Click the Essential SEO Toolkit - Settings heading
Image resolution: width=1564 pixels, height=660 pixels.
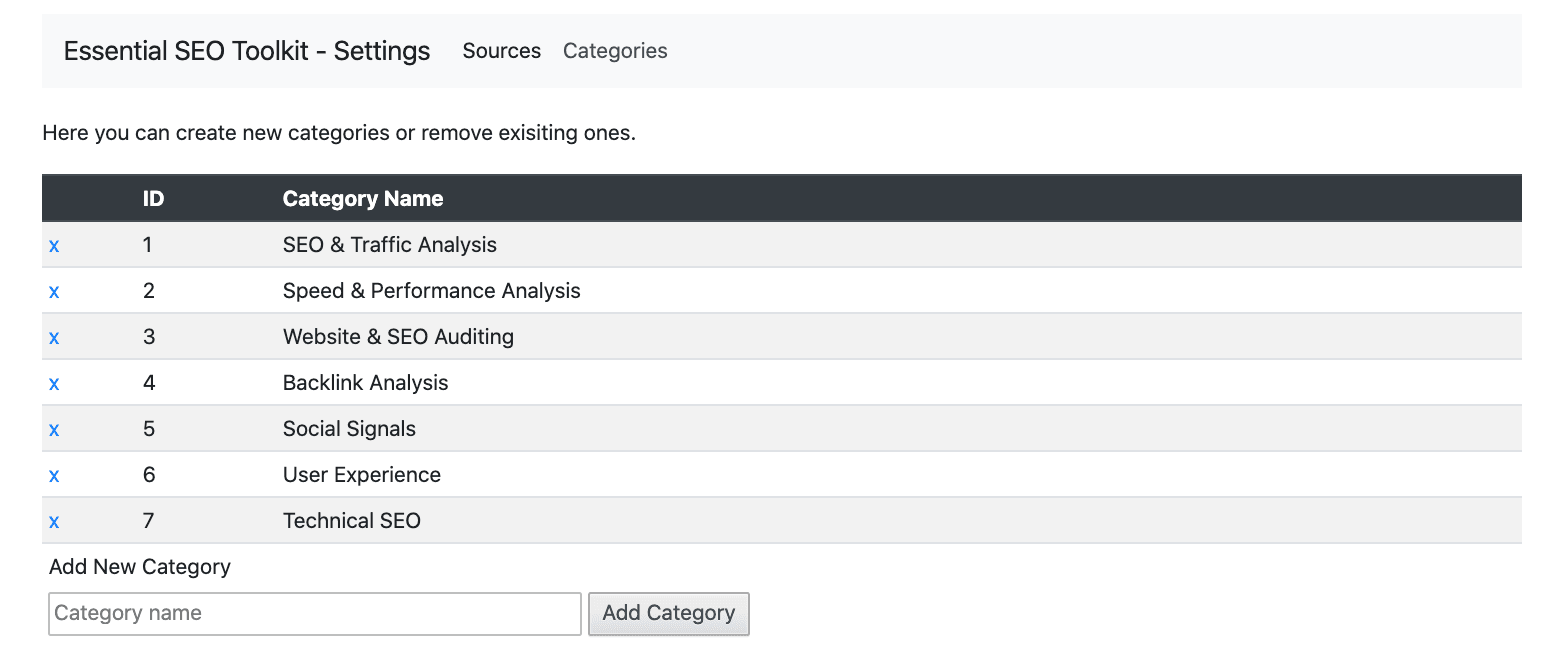click(246, 50)
